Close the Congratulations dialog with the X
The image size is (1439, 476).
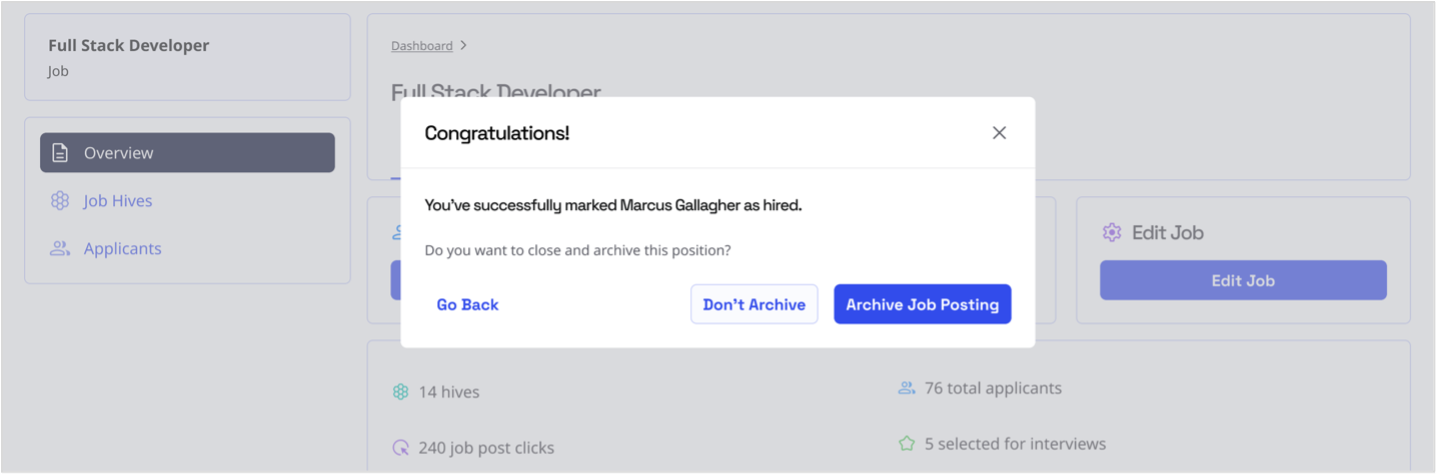pos(999,133)
